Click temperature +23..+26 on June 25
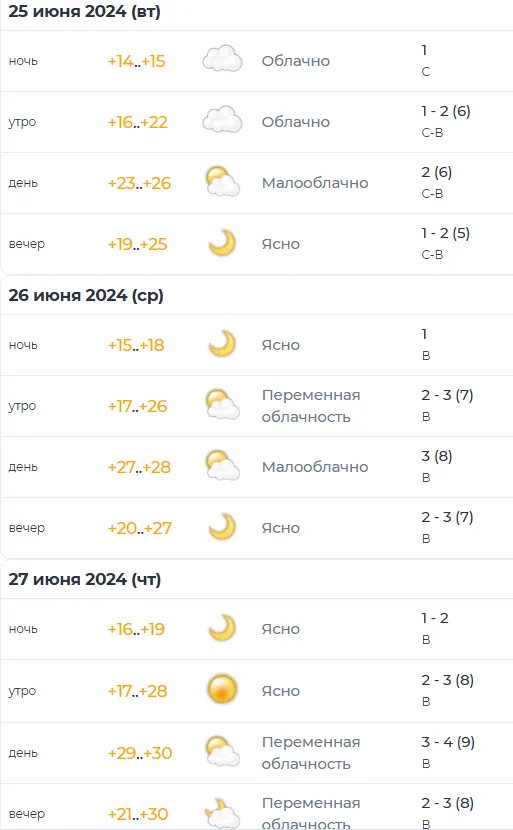 pos(139,183)
